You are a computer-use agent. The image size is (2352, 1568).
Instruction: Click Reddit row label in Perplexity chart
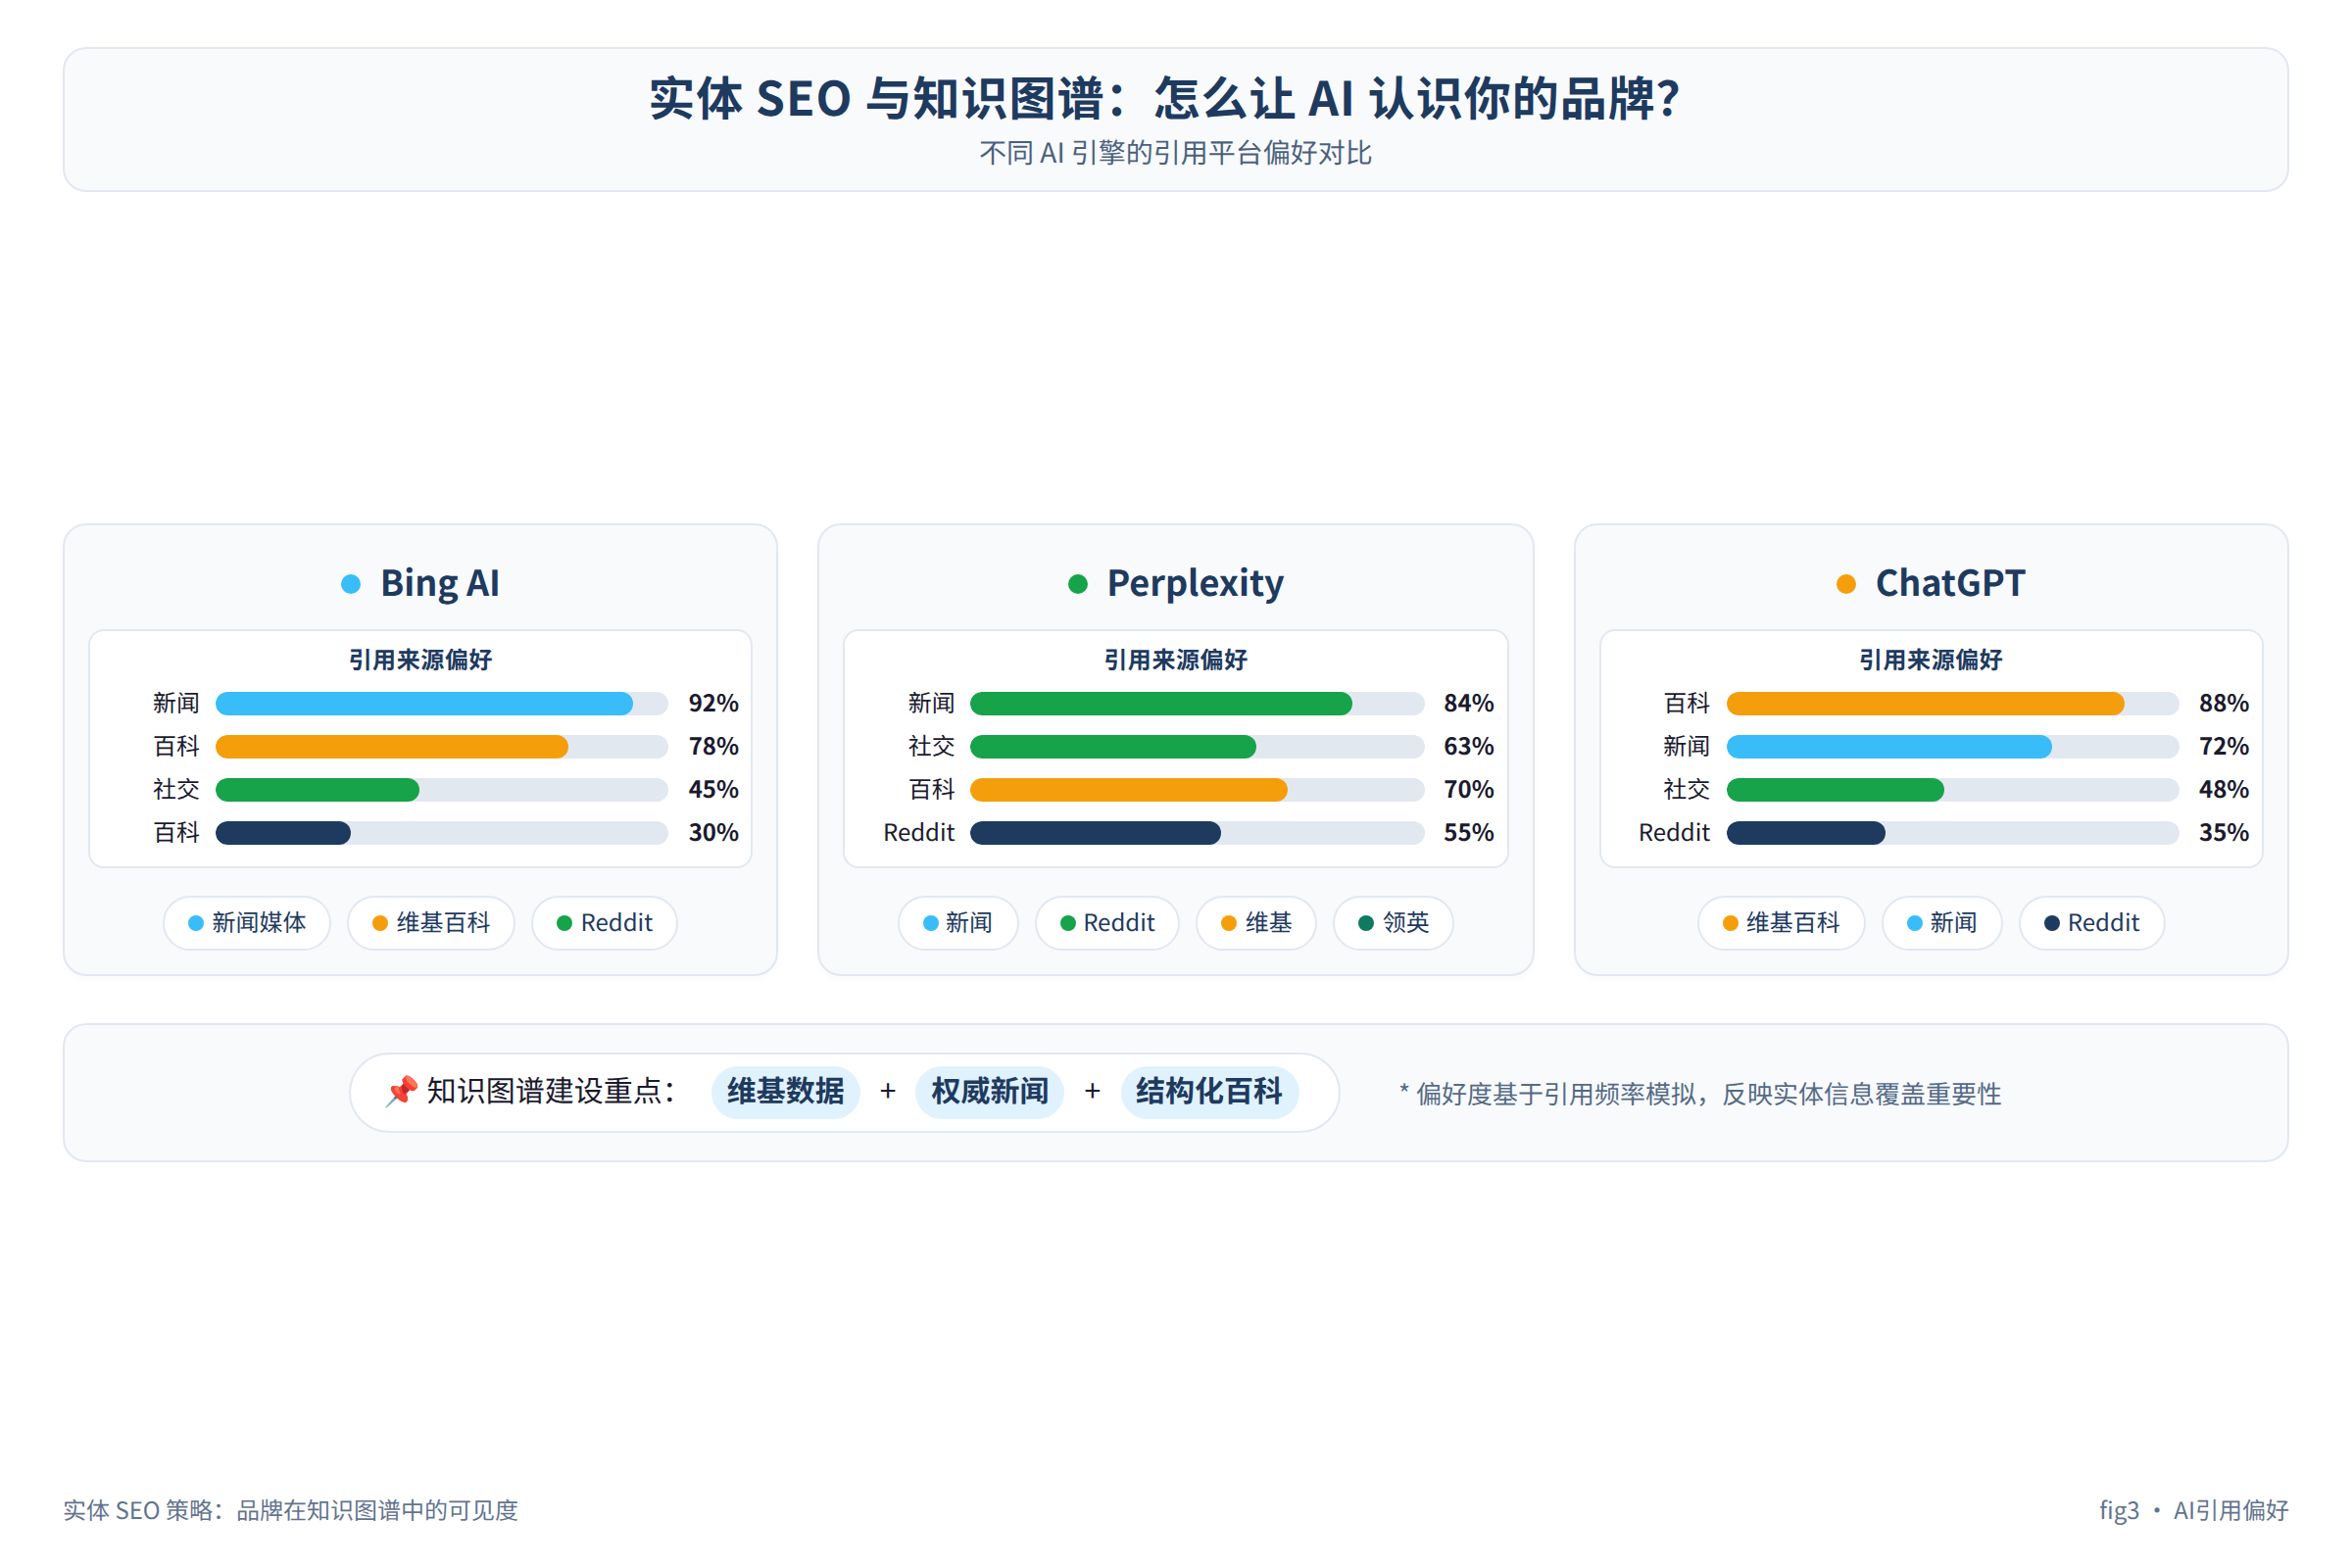click(919, 833)
